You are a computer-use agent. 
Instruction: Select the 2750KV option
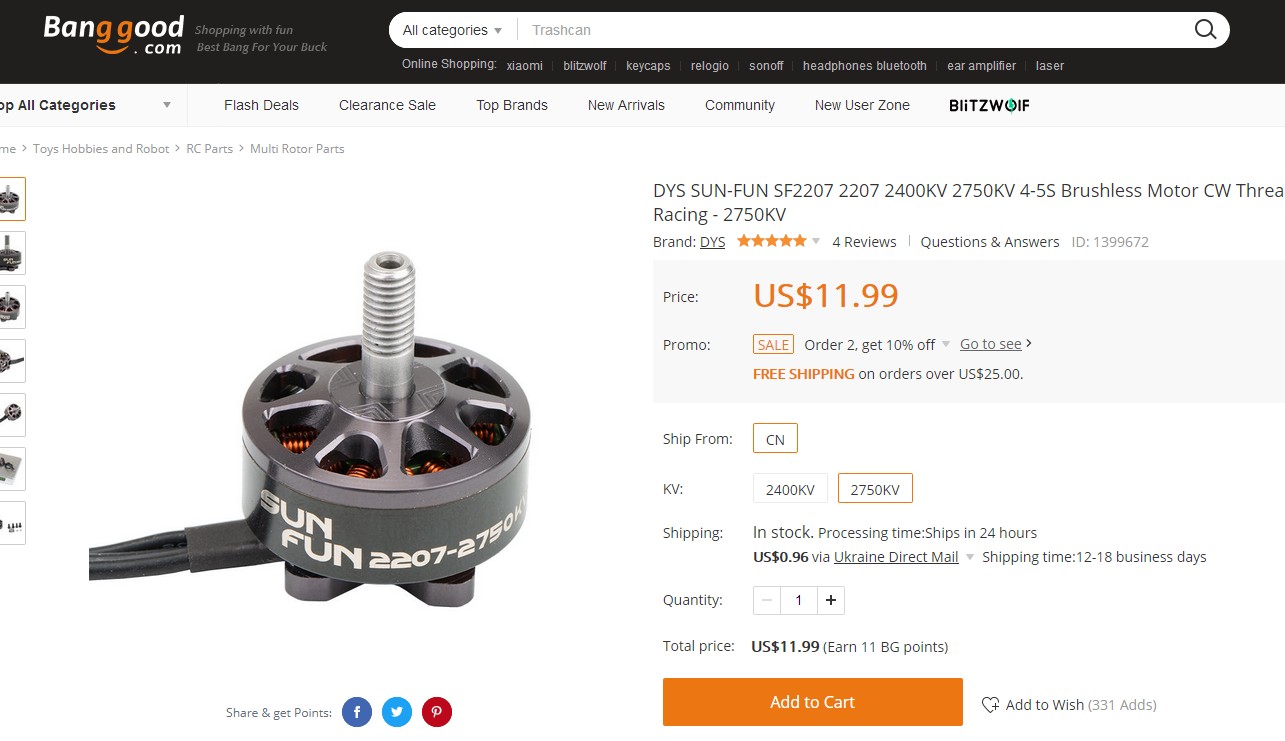[875, 489]
